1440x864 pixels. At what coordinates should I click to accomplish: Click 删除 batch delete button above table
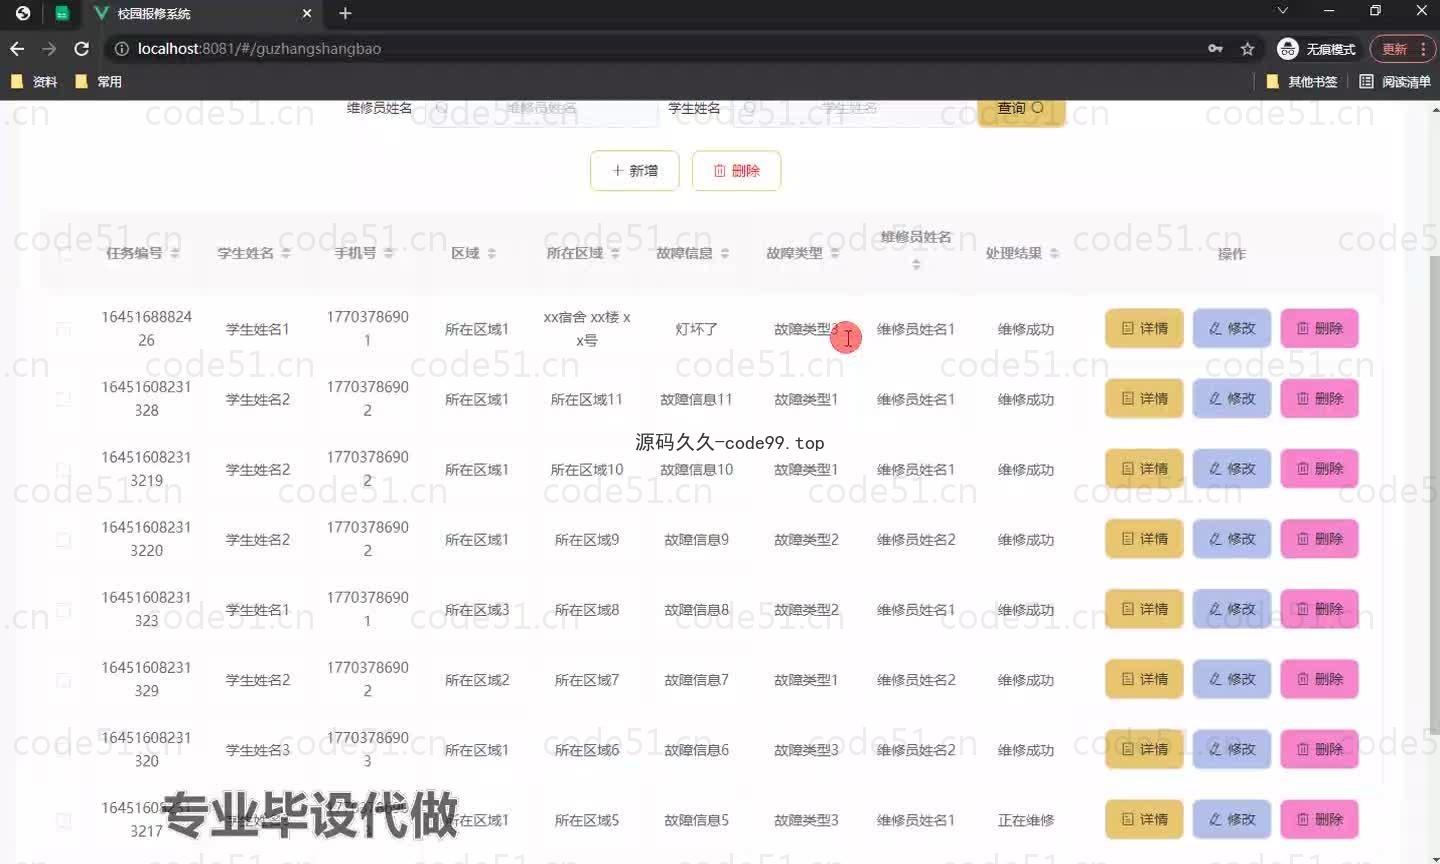tap(736, 171)
